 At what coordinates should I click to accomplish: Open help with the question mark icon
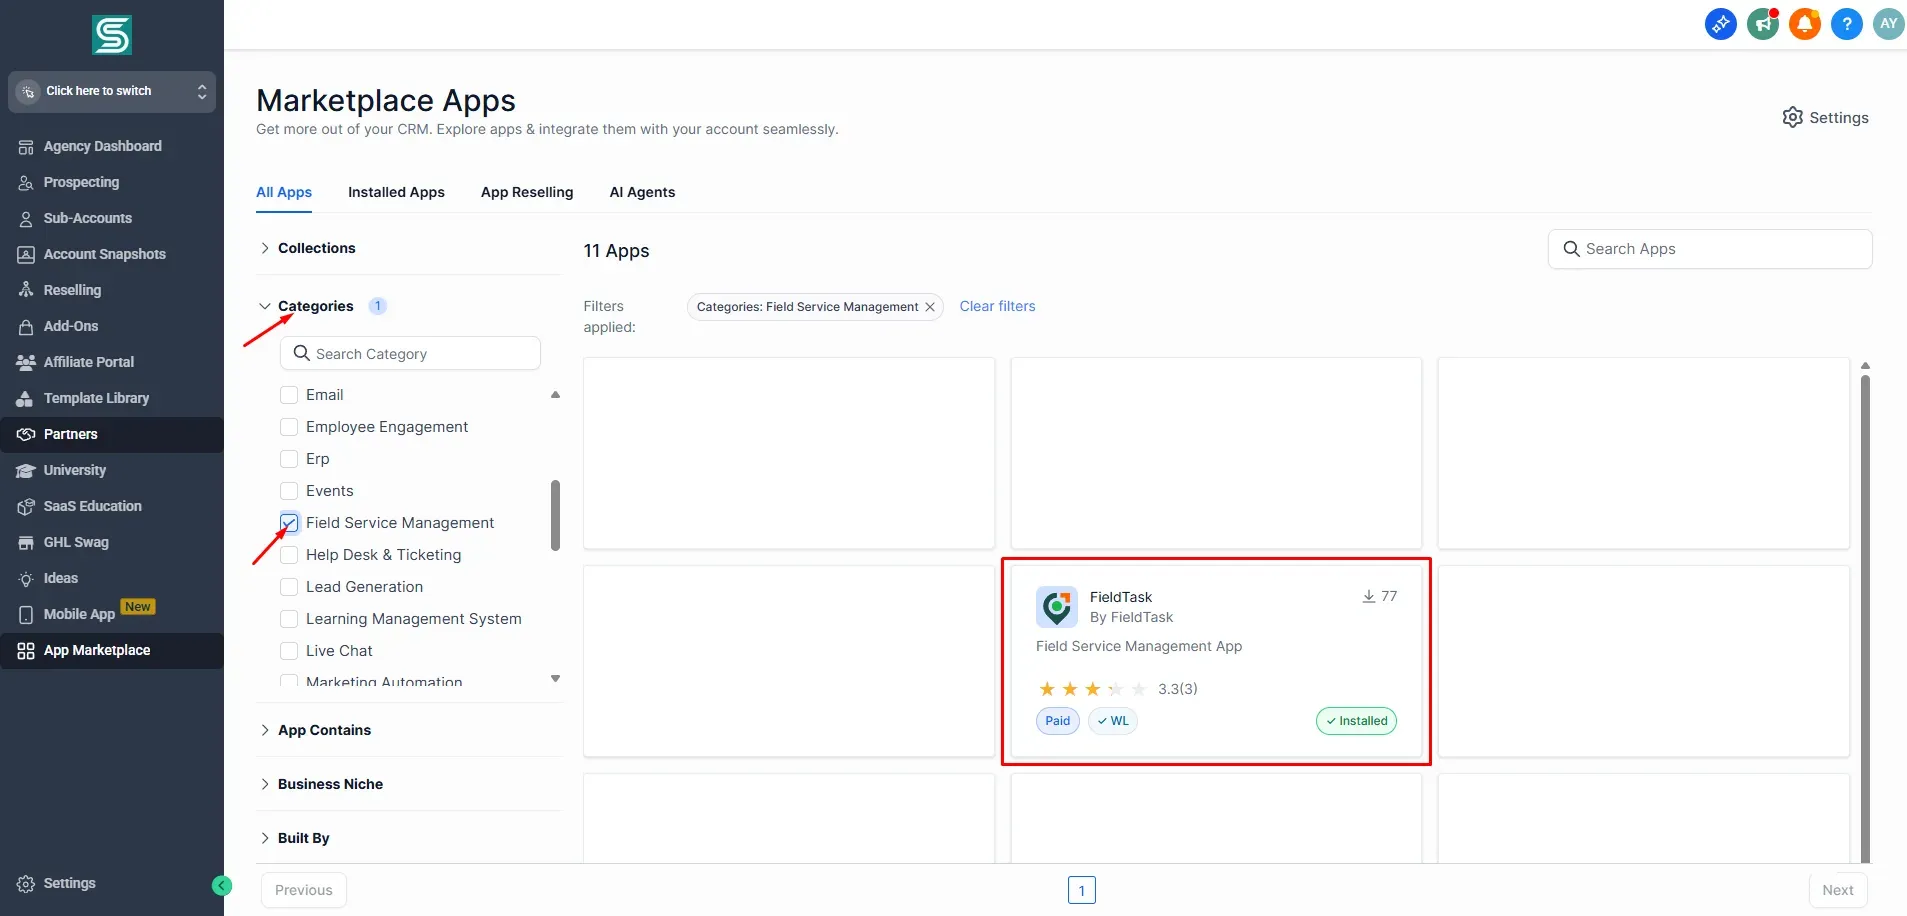pyautogui.click(x=1846, y=23)
